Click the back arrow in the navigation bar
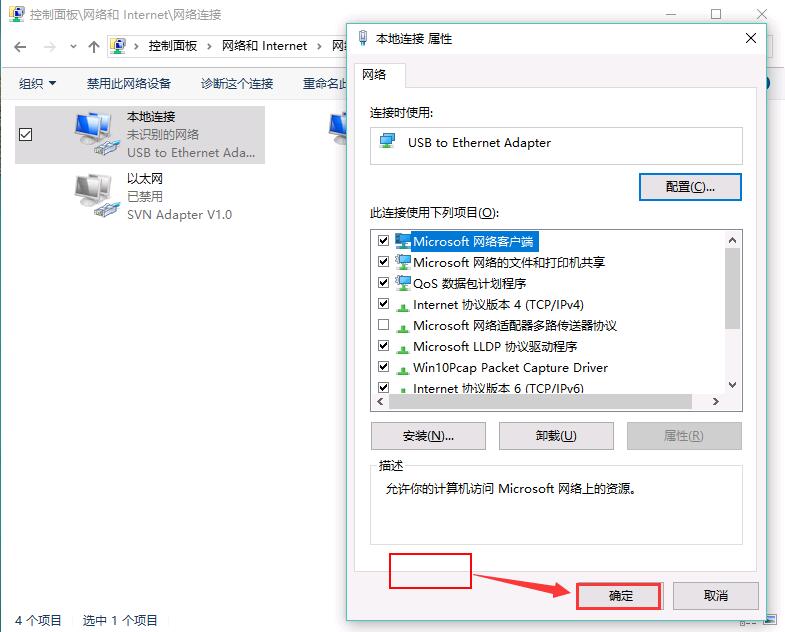The width and height of the screenshot is (785, 632). click(x=20, y=47)
